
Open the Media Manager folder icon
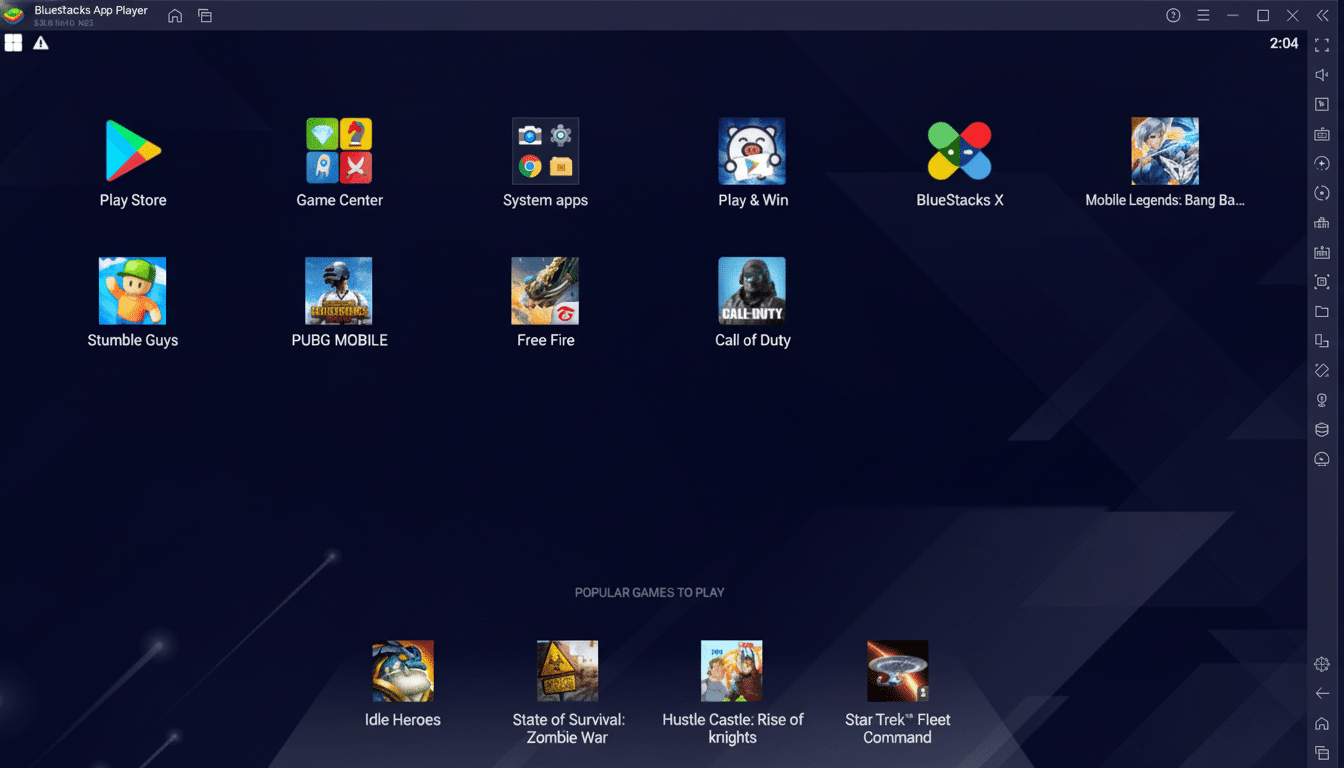[x=1321, y=311]
